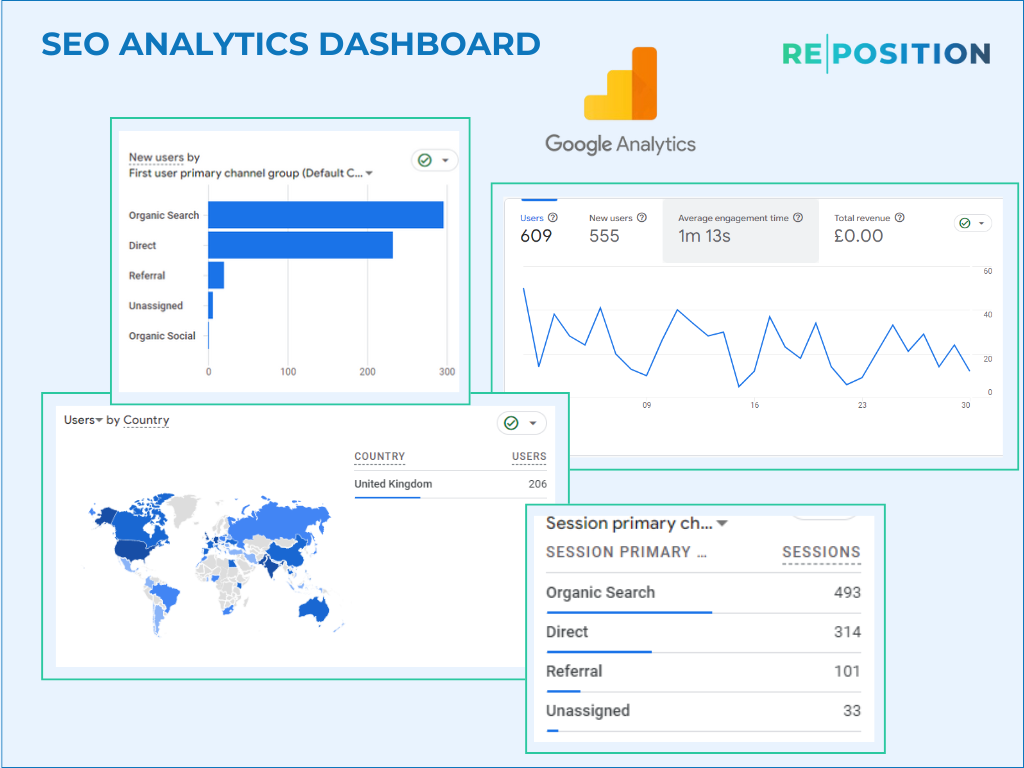
Task: Click the COUNTRY column header
Action: pos(379,456)
